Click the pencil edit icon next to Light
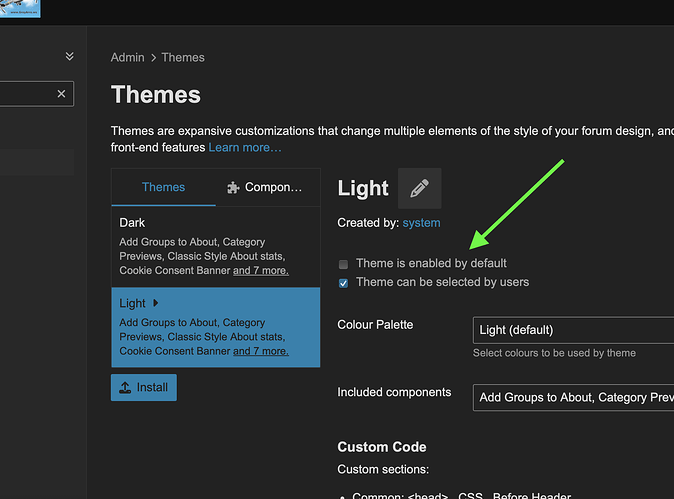This screenshot has width=674, height=499. [420, 188]
